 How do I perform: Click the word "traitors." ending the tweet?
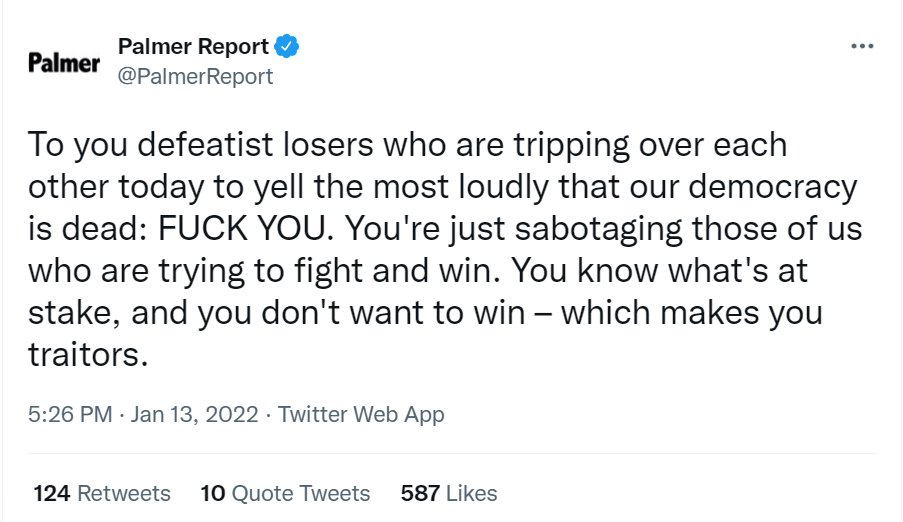point(88,354)
